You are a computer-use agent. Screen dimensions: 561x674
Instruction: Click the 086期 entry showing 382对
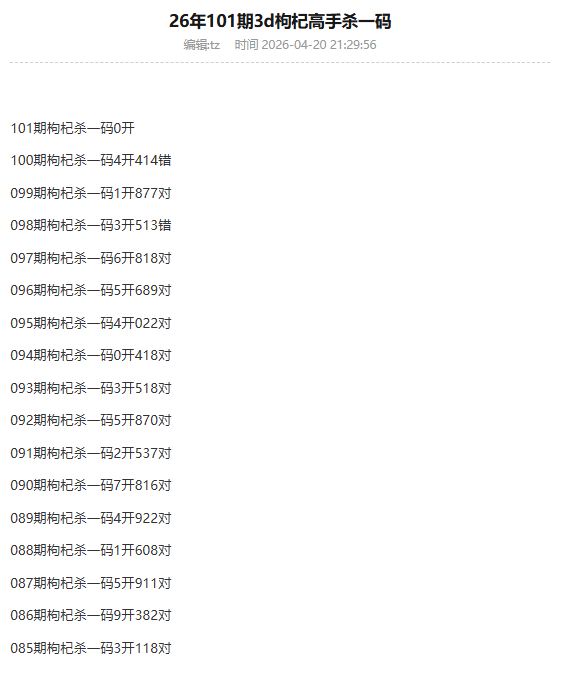coord(91,615)
